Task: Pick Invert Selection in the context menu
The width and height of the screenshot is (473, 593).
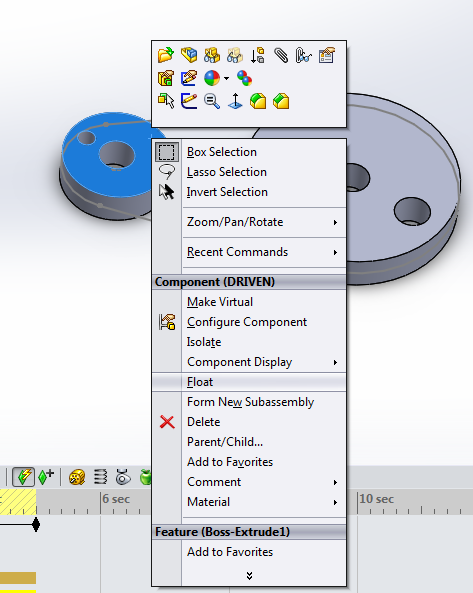Action: (249, 192)
